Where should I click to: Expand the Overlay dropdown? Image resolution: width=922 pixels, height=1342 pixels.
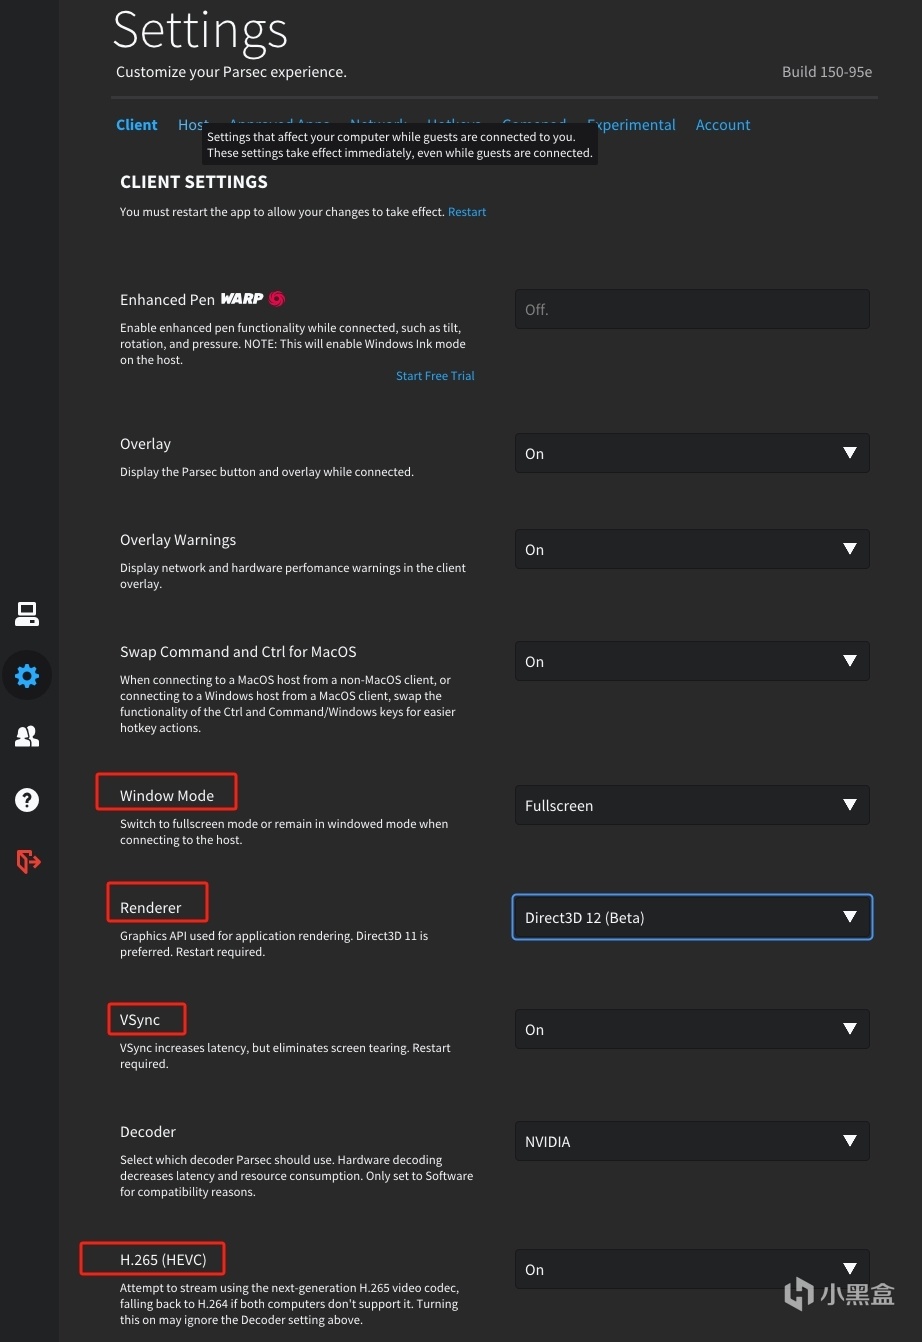[691, 453]
